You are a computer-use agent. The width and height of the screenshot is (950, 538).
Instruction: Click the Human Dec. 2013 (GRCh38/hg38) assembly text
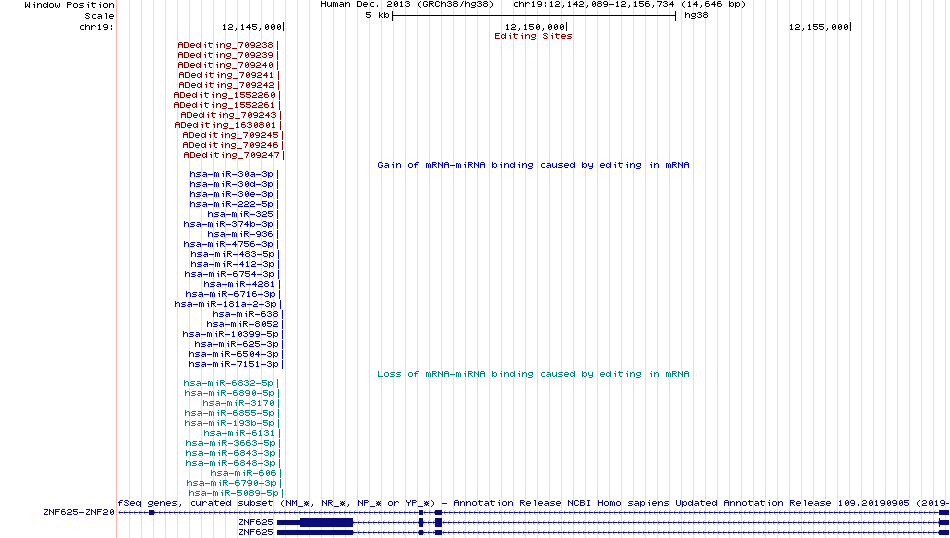point(407,4)
